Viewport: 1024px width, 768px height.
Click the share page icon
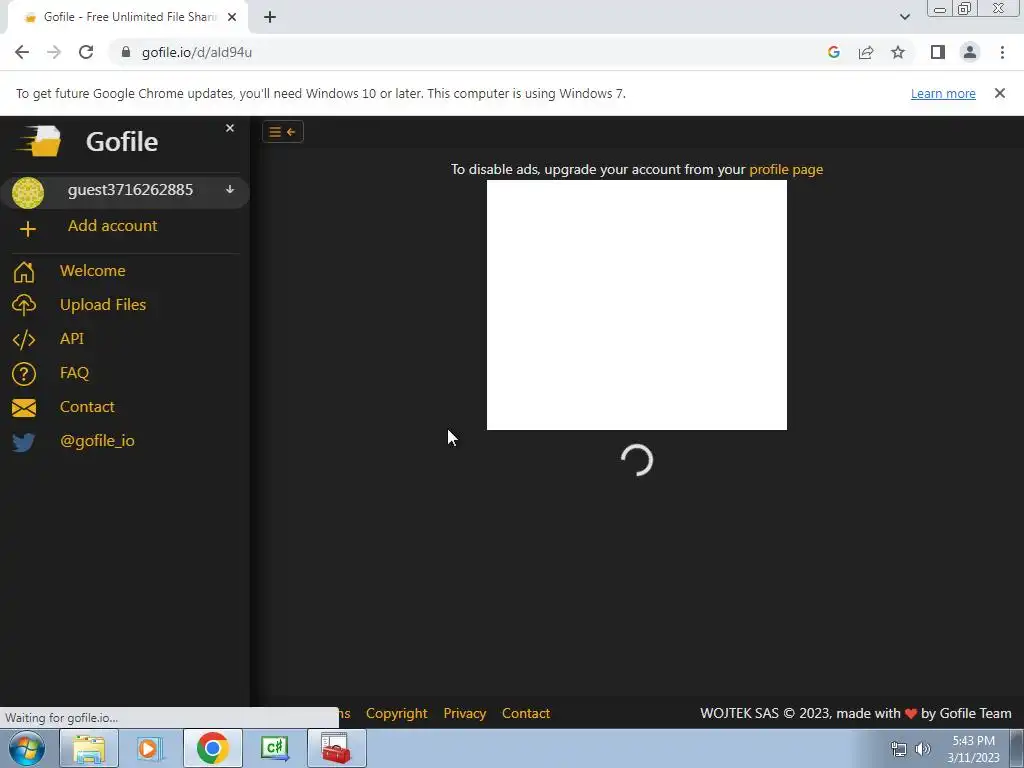point(866,52)
